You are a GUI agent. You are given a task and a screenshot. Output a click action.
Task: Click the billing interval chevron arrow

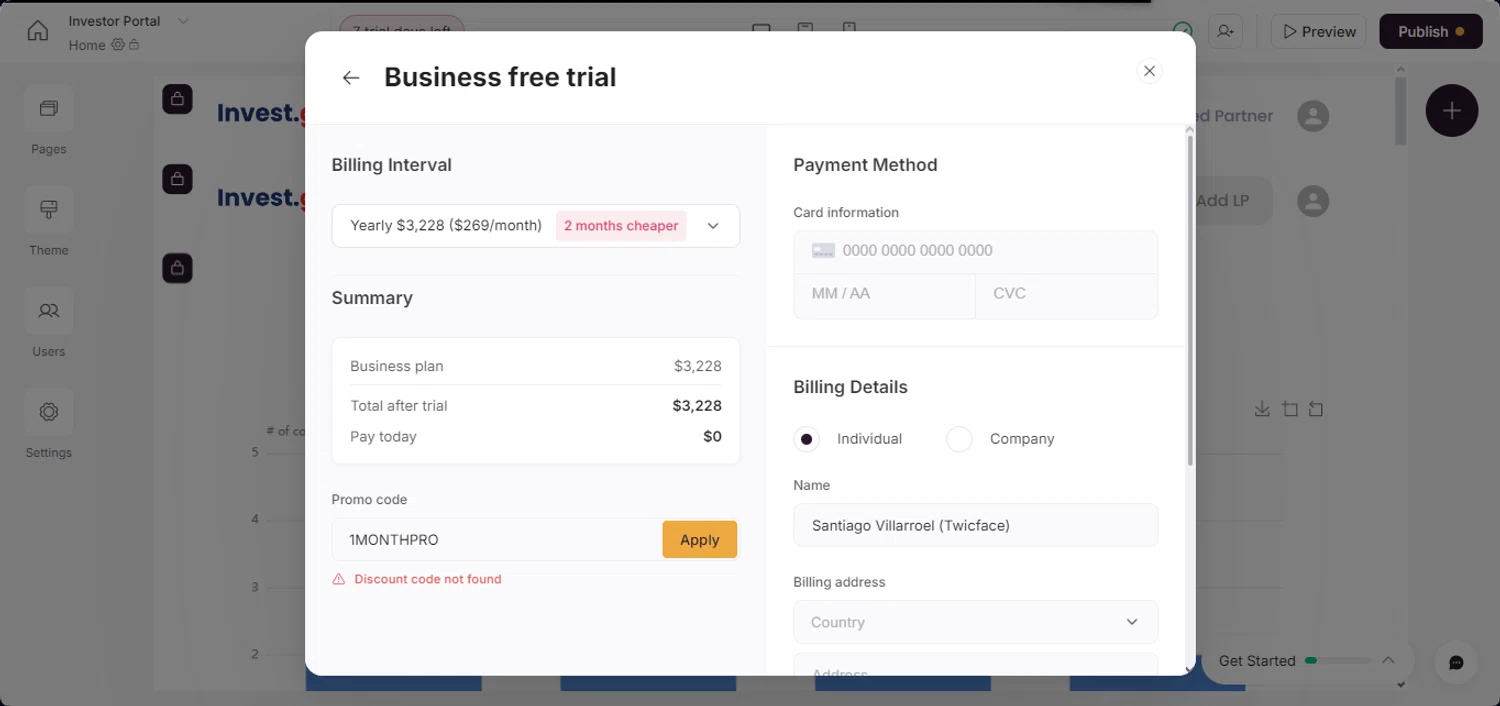pyautogui.click(x=713, y=226)
